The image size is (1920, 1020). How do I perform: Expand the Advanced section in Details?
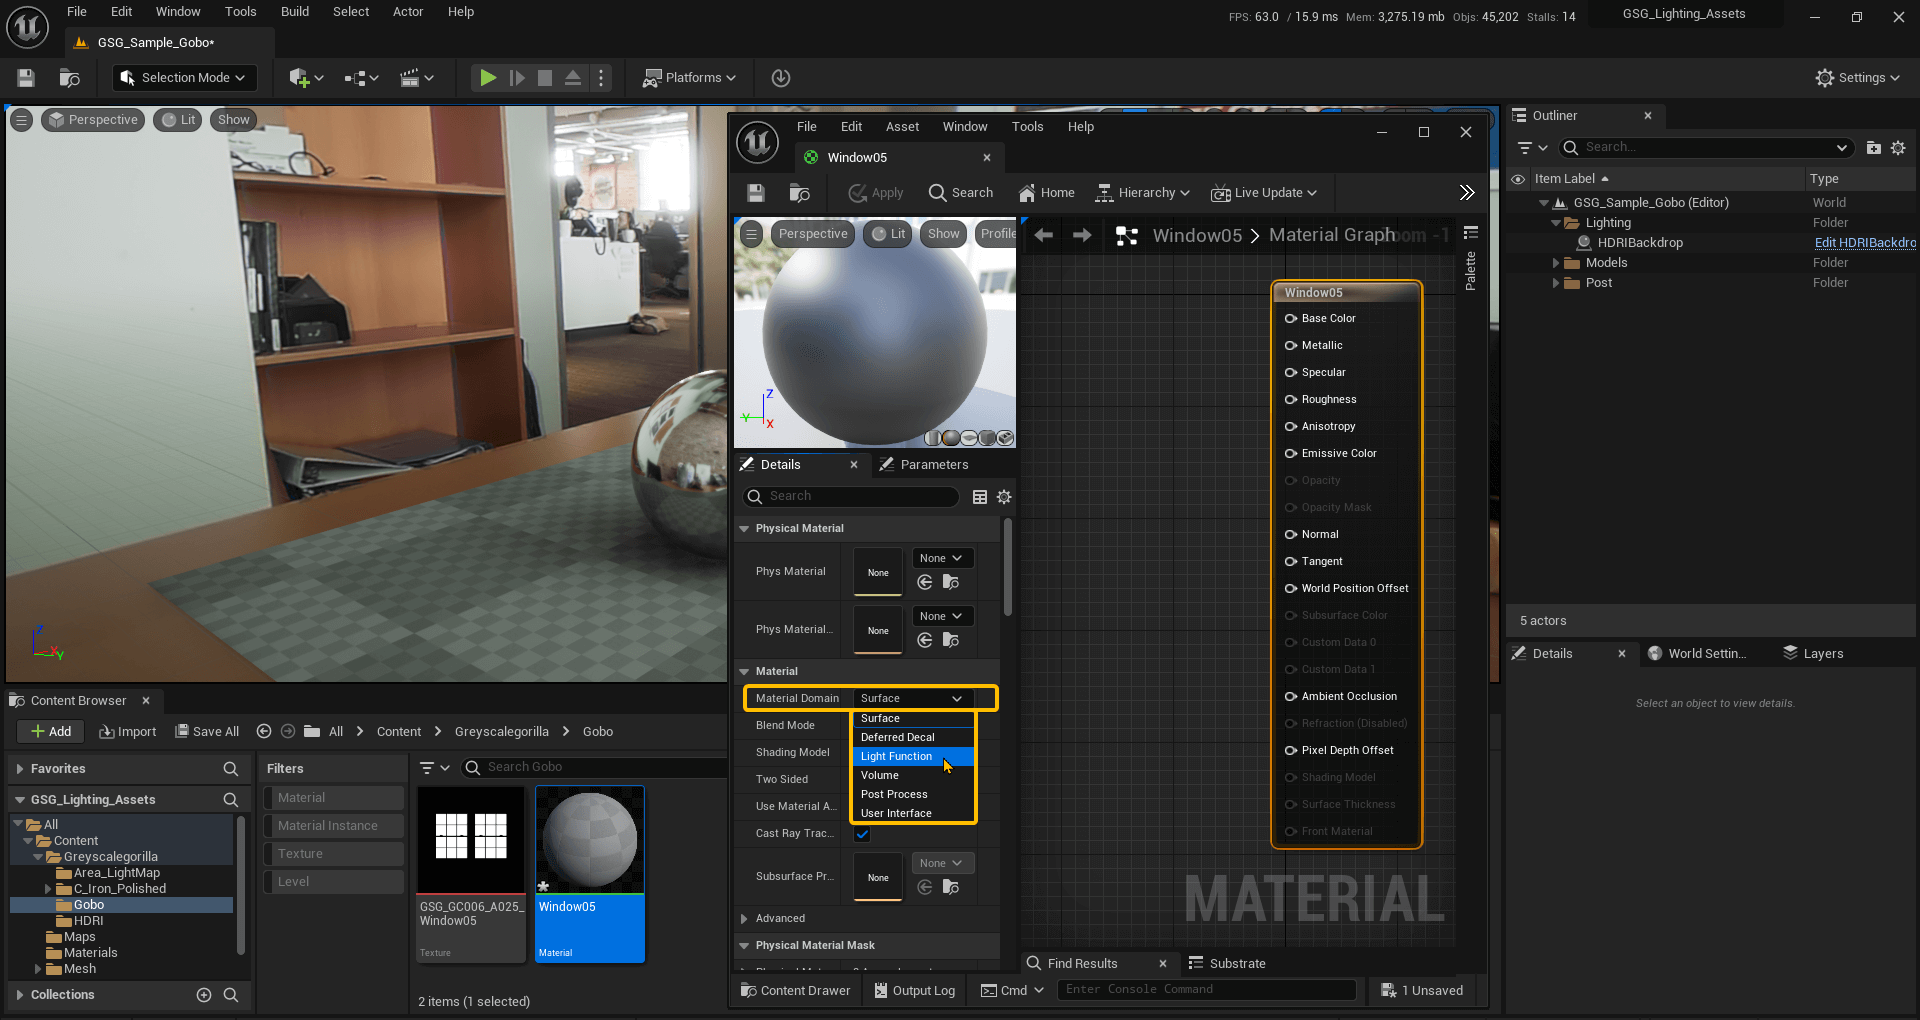(744, 919)
